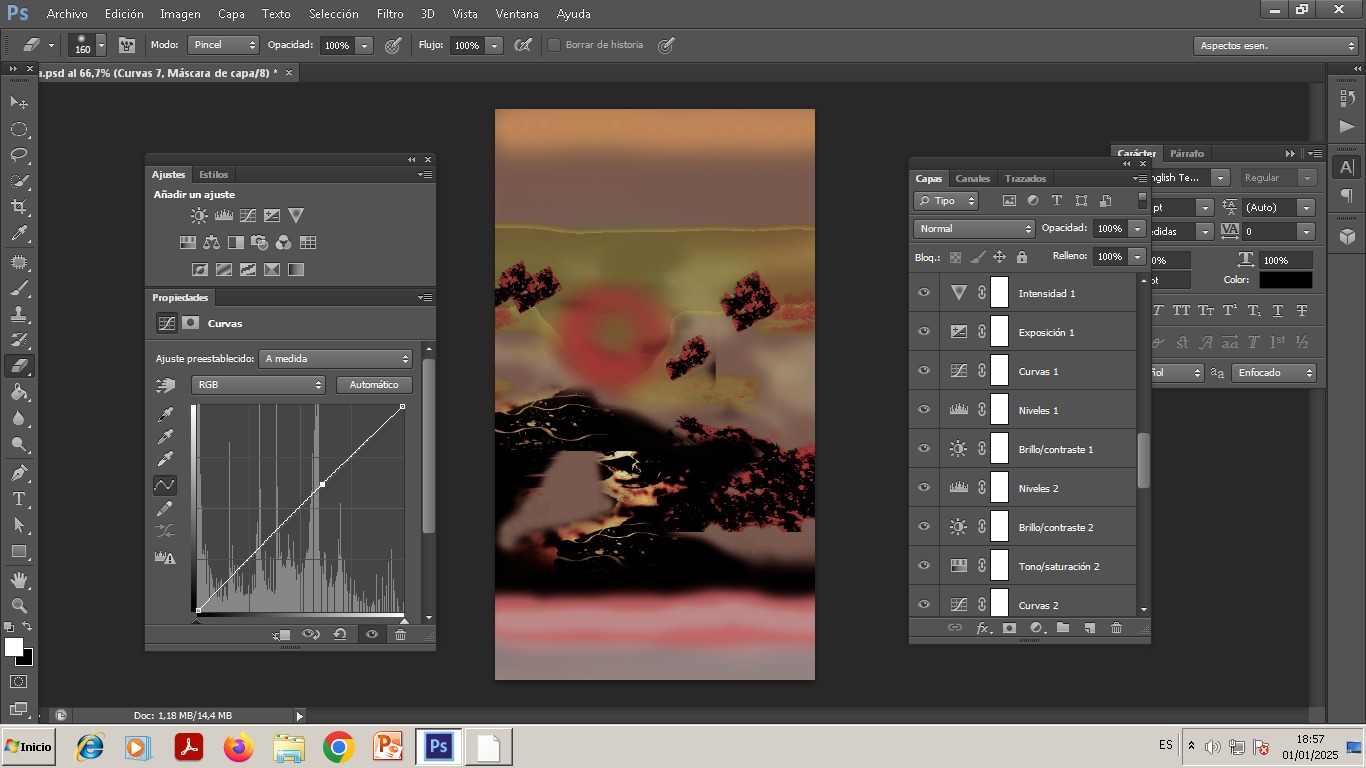
Task: Select the black point eyedropper in Curvas
Action: pos(165,415)
